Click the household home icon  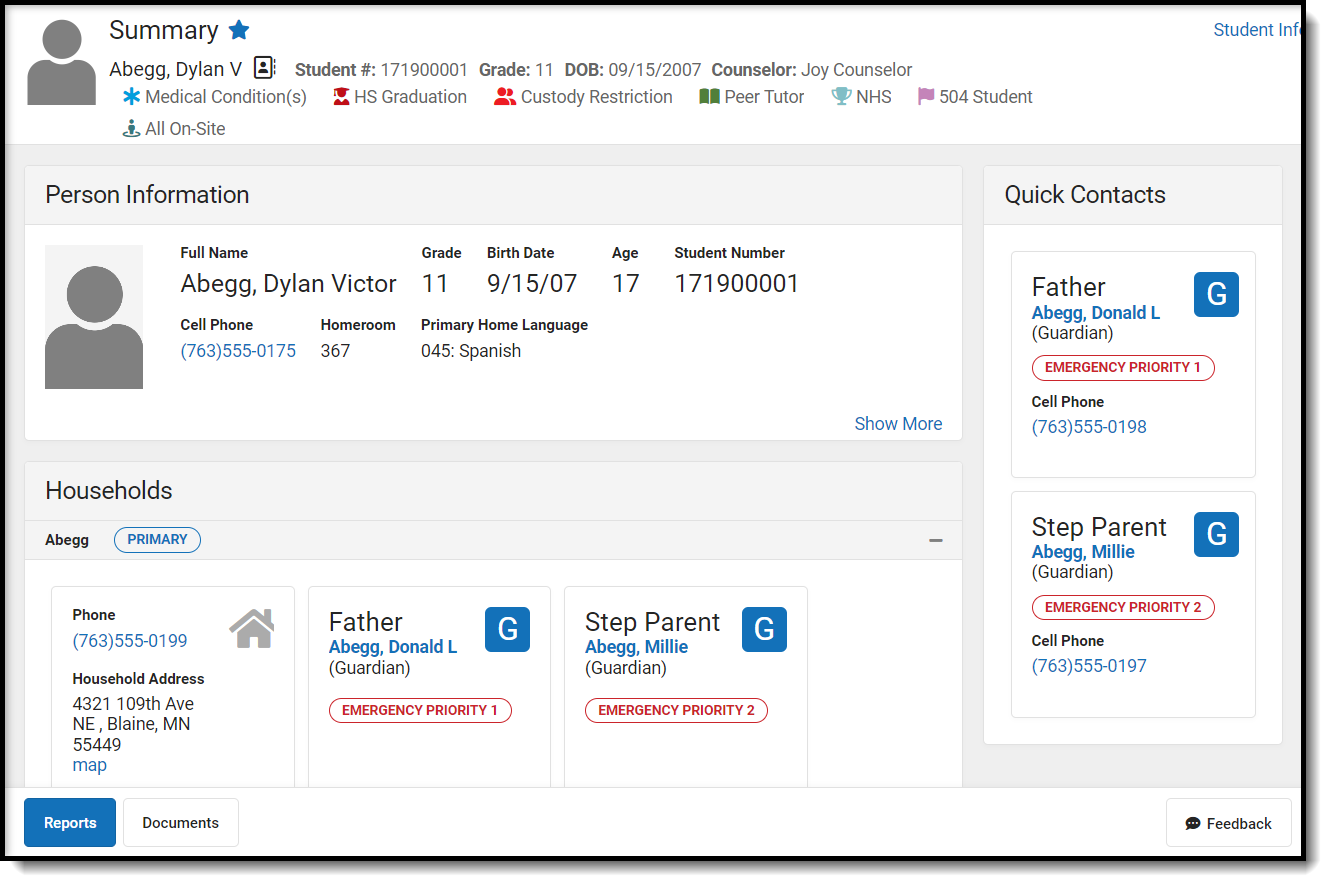[252, 629]
